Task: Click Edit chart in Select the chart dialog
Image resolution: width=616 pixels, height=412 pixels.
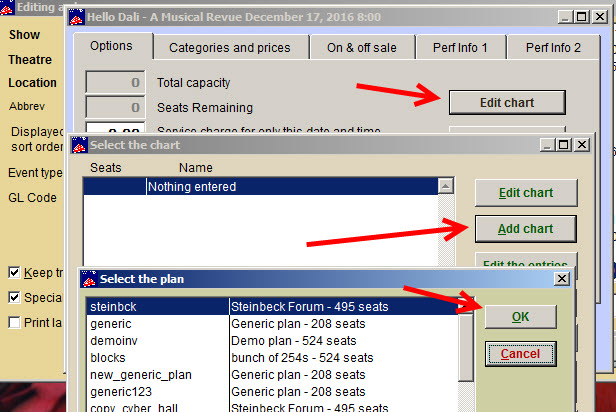Action: [526, 193]
